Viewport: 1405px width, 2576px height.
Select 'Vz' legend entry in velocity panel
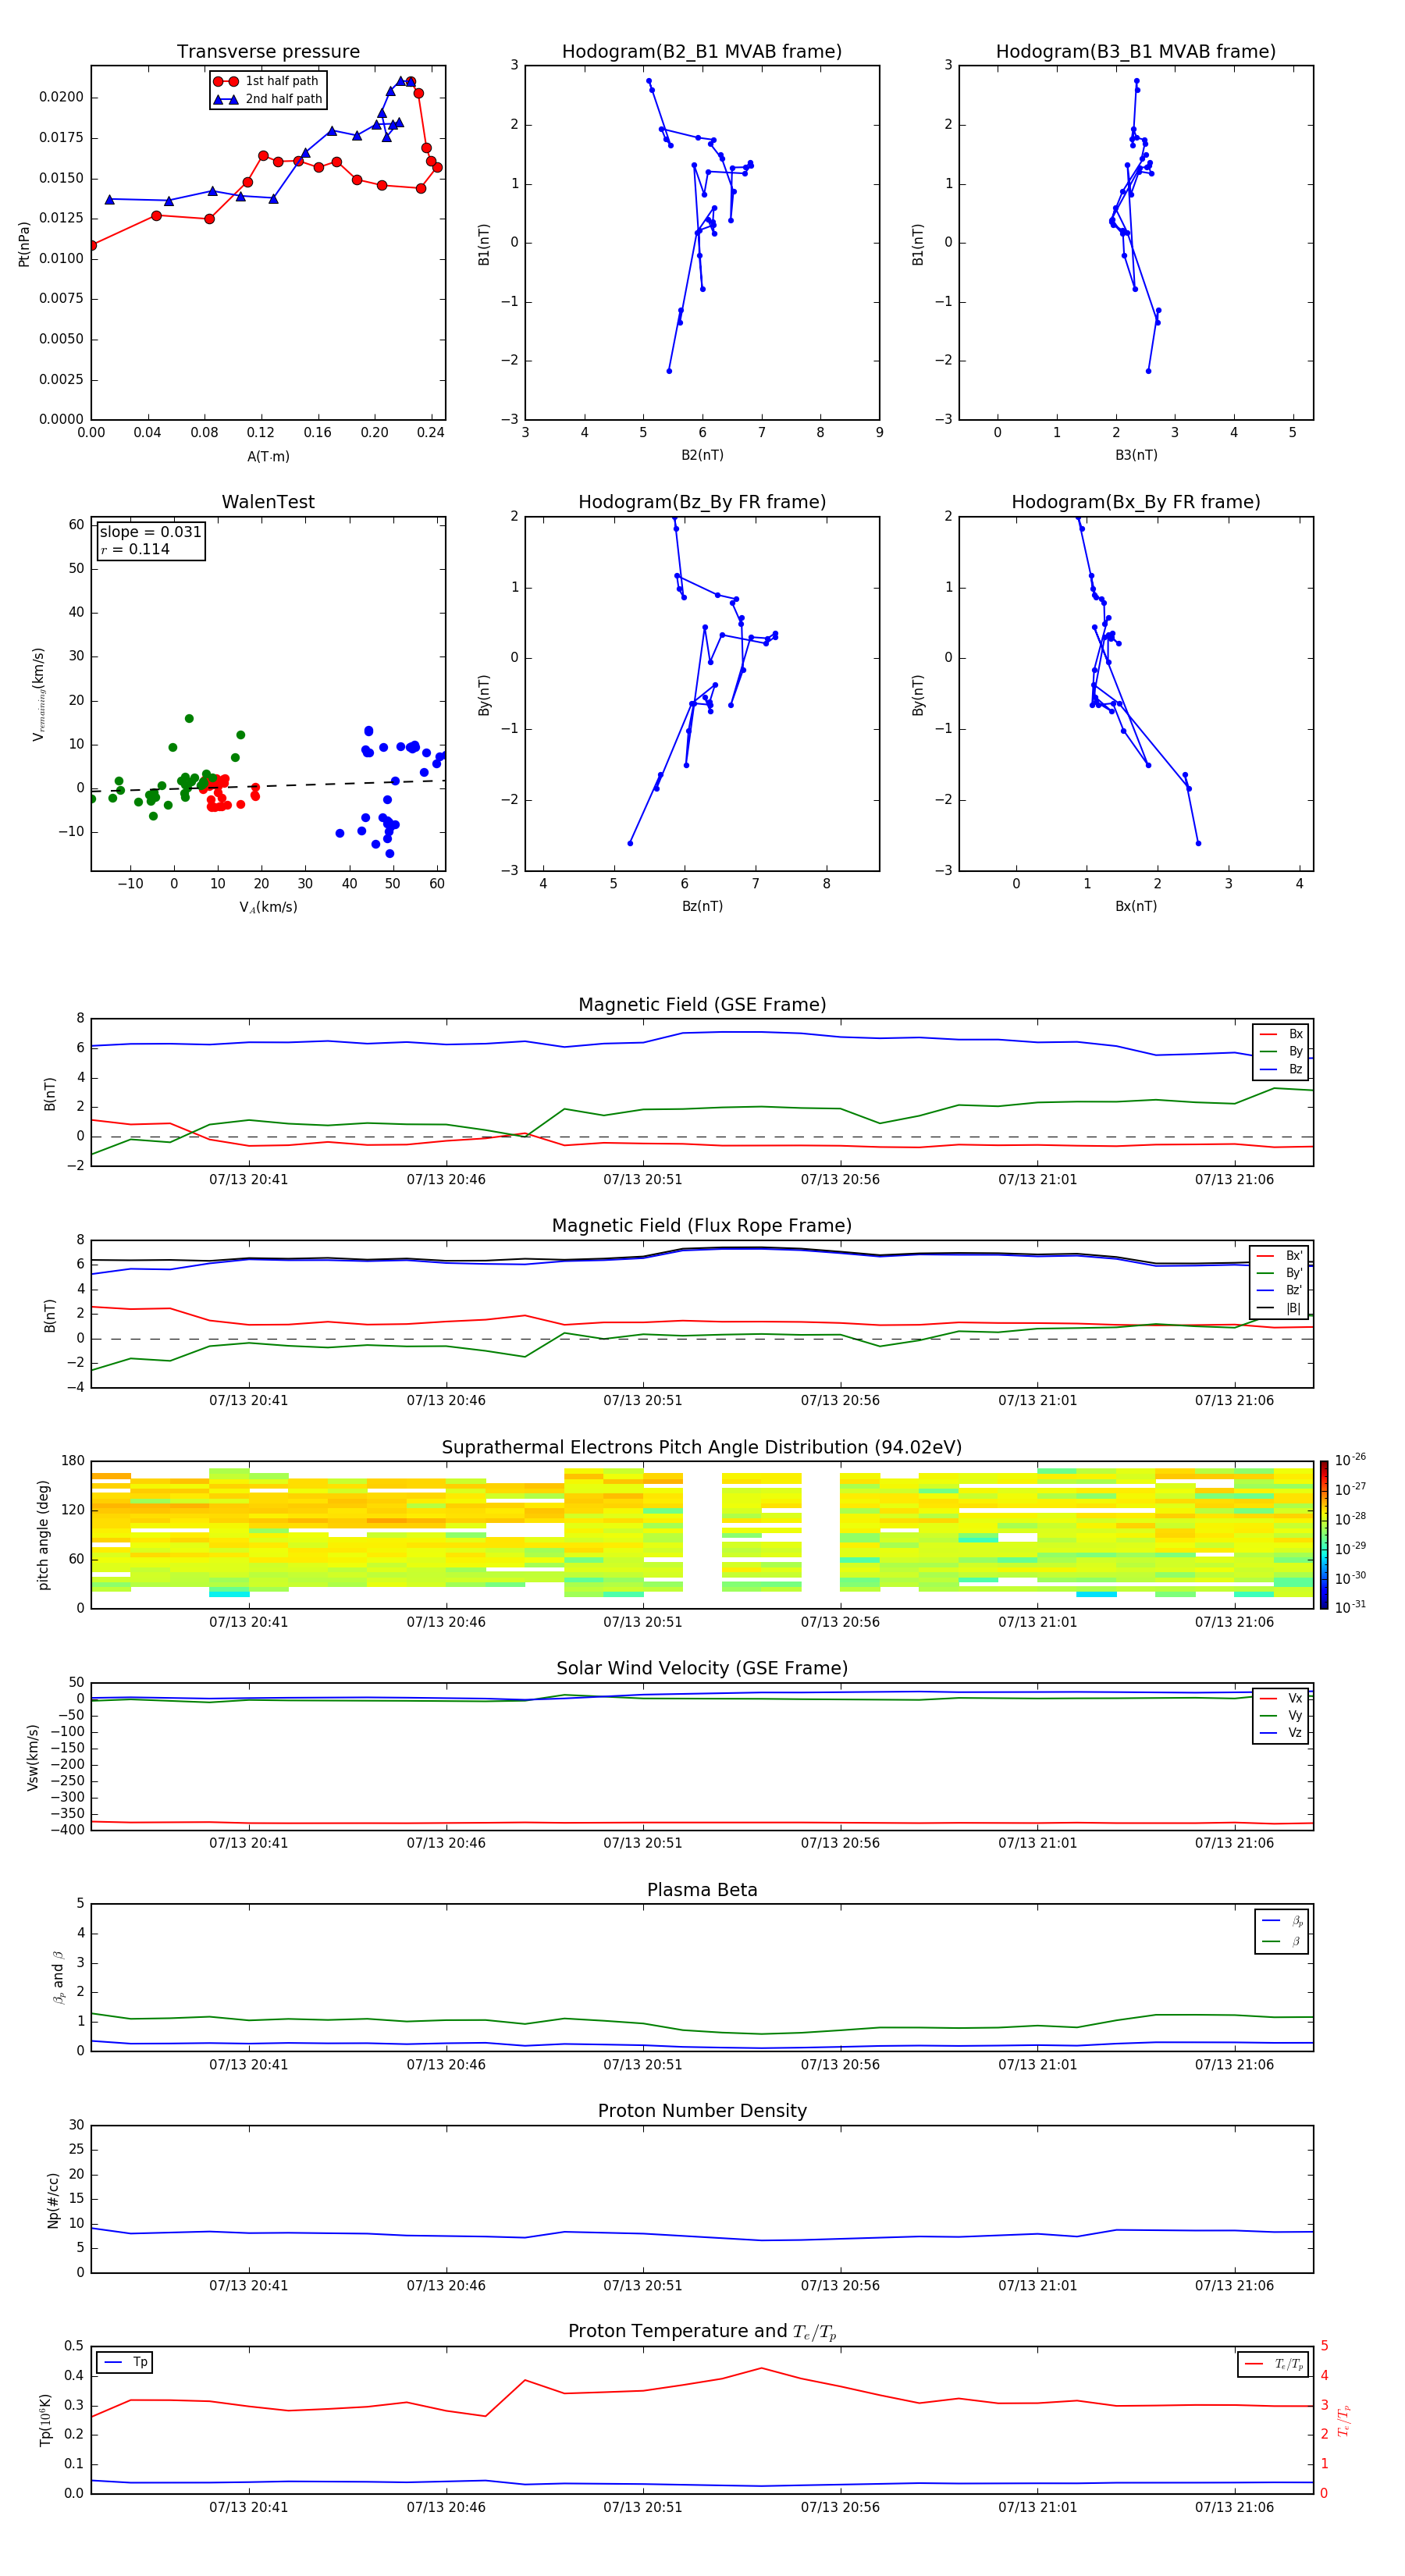(1281, 1732)
